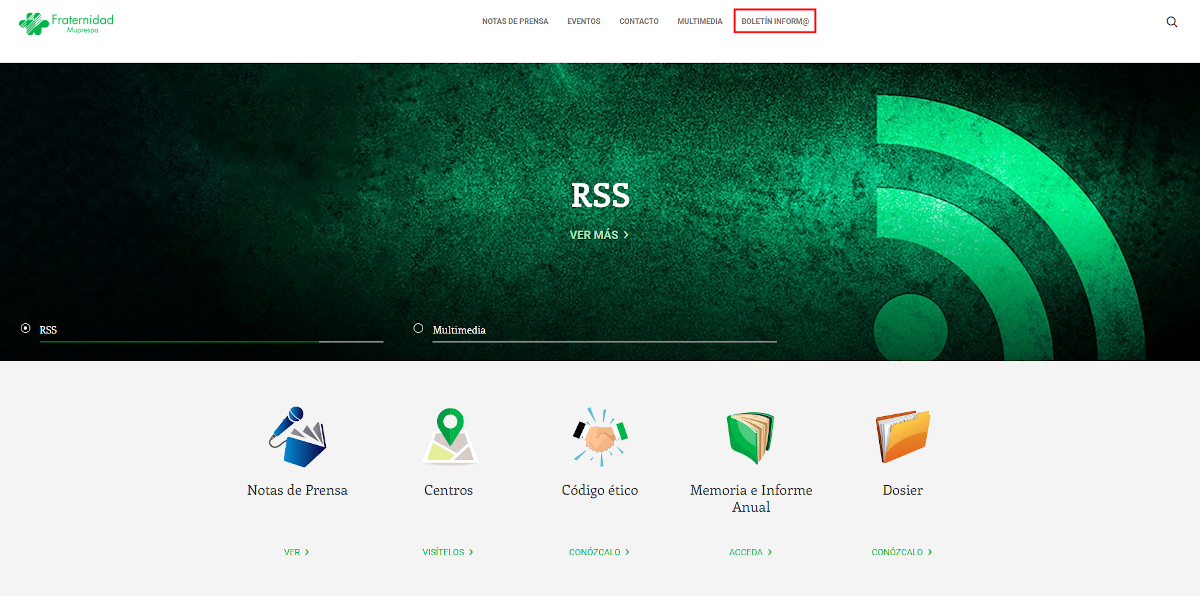
Task: Click the Multimedia slide label text
Action: (459, 330)
